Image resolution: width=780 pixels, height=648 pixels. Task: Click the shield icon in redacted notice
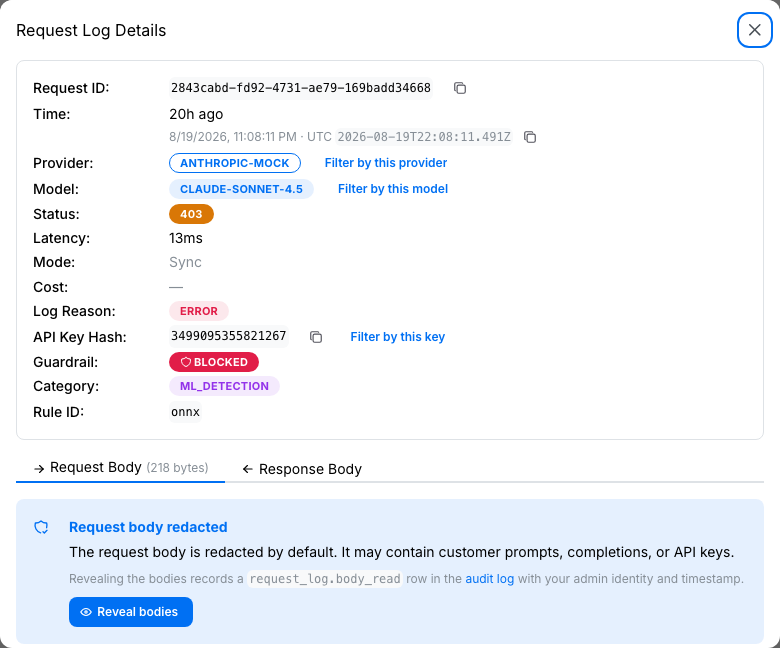coord(41,527)
